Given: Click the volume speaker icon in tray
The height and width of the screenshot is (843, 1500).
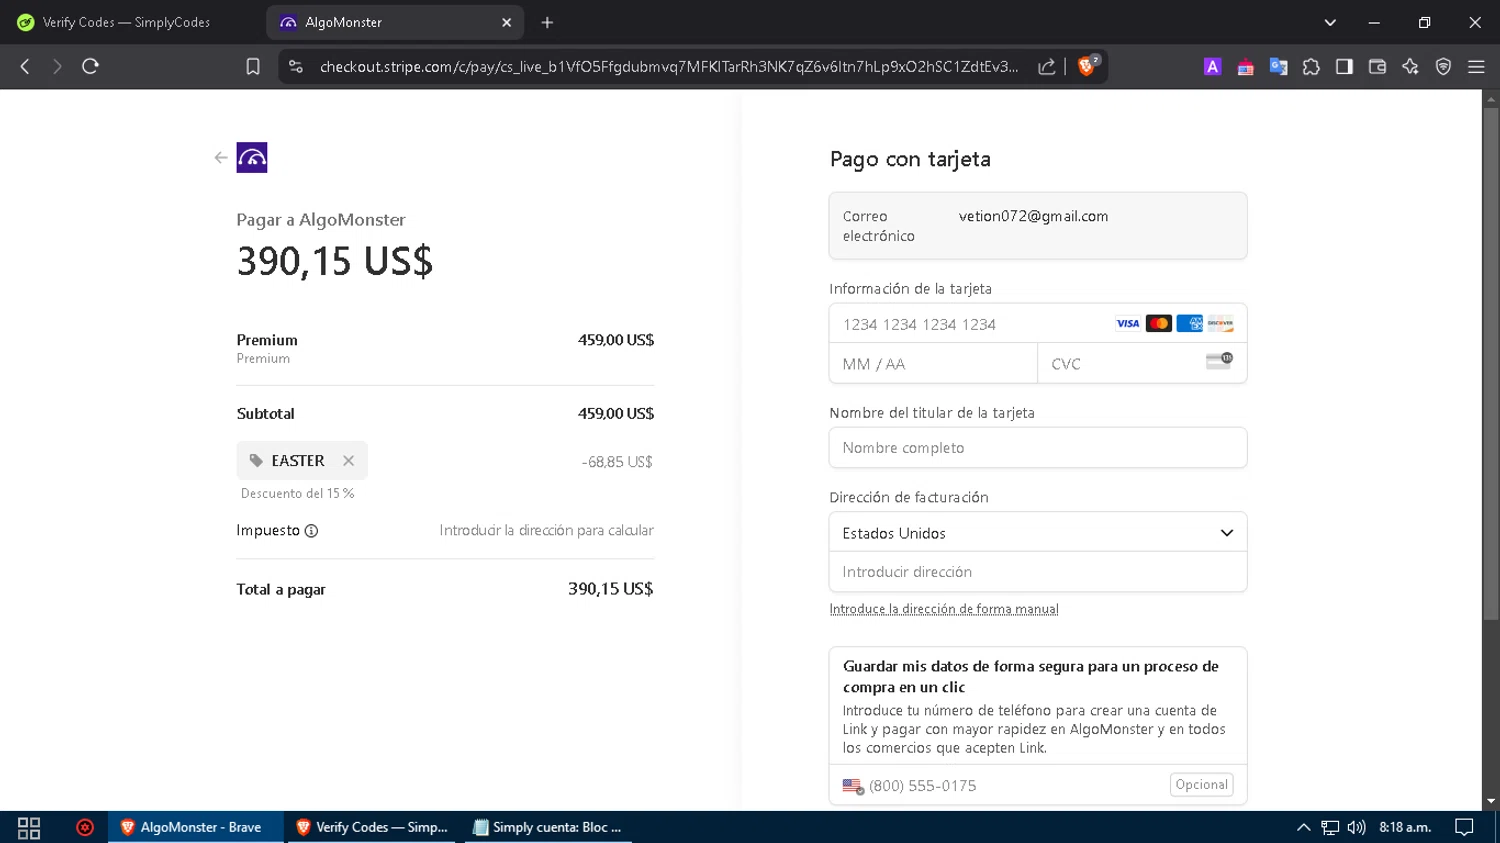Looking at the screenshot, I should [1356, 828].
